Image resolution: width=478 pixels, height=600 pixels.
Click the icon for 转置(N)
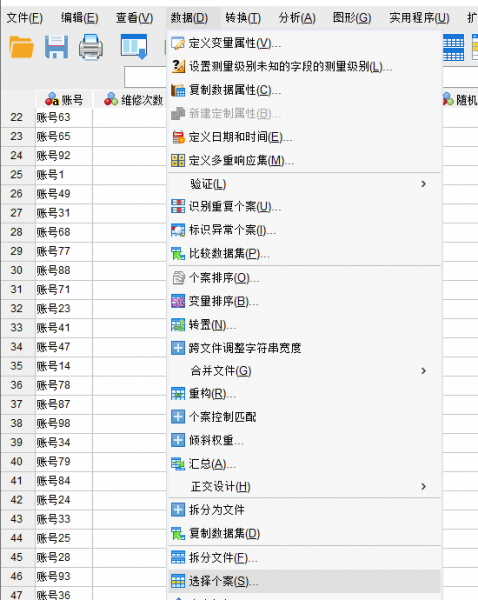coord(178,325)
